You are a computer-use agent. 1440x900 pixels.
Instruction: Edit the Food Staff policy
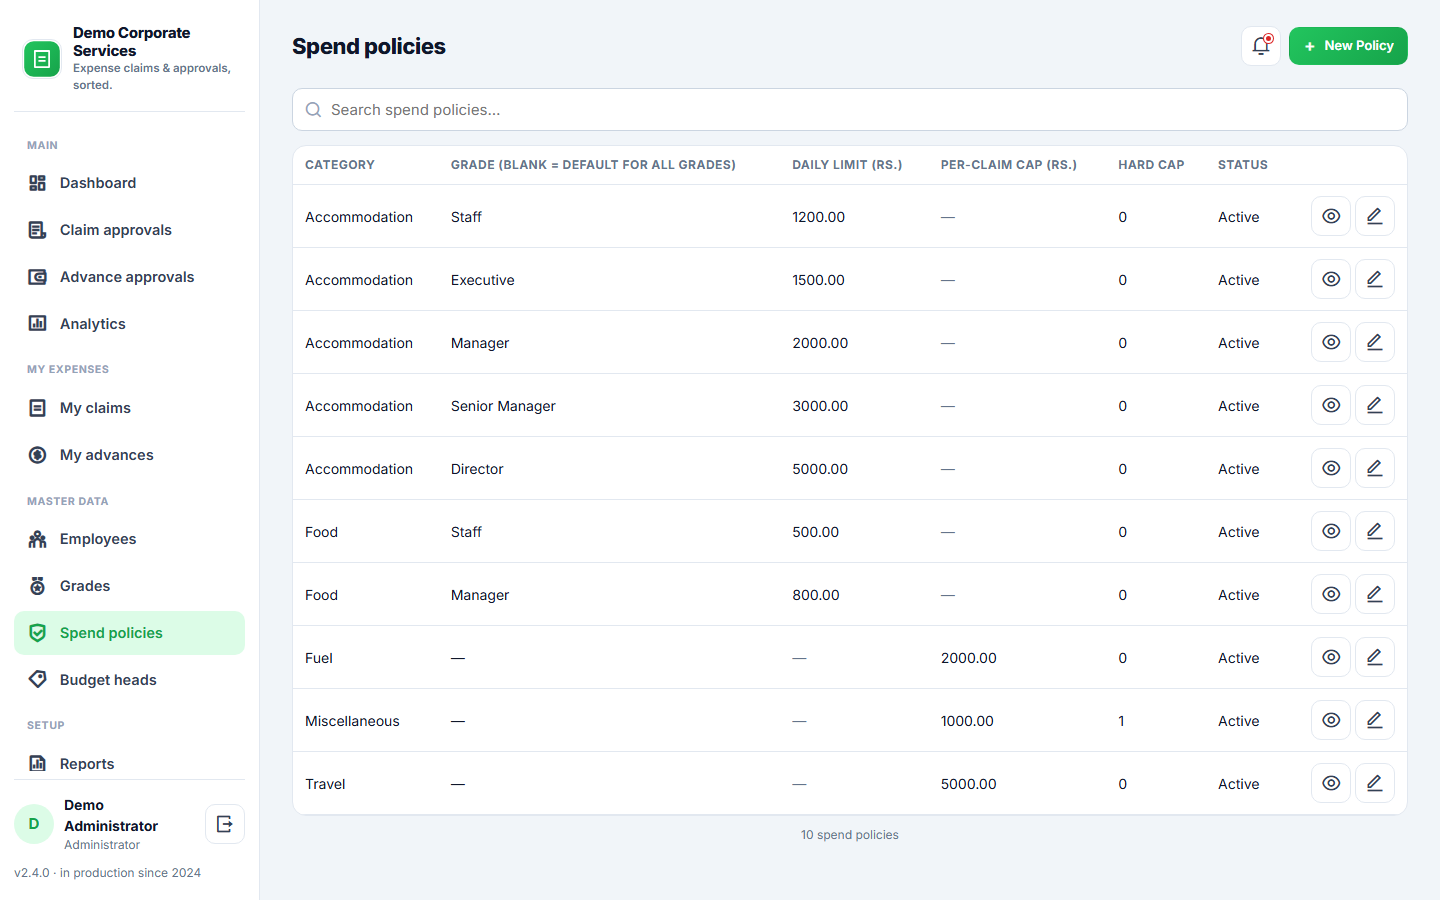tap(1375, 531)
